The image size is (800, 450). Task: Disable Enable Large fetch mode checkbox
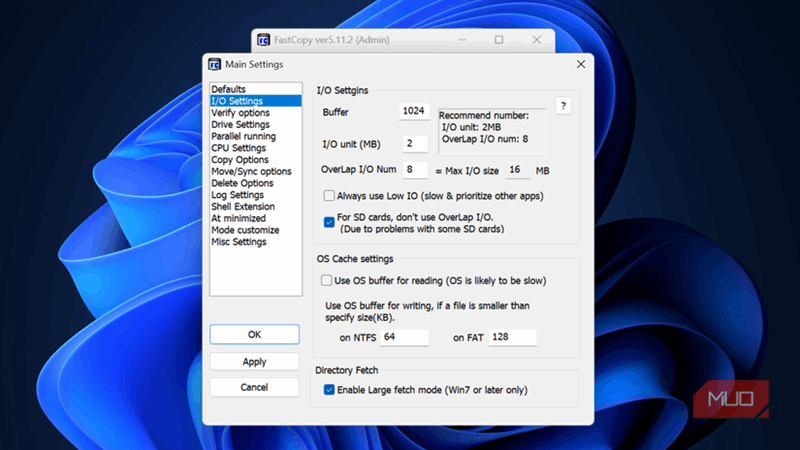click(x=329, y=390)
